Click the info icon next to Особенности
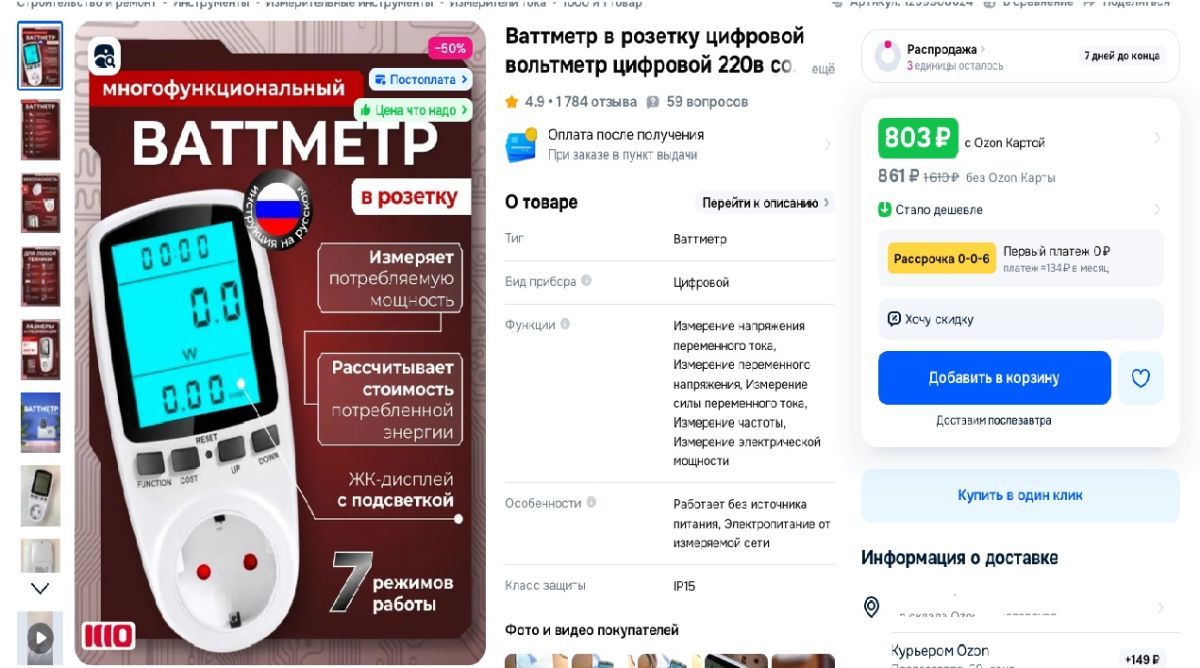 [592, 502]
